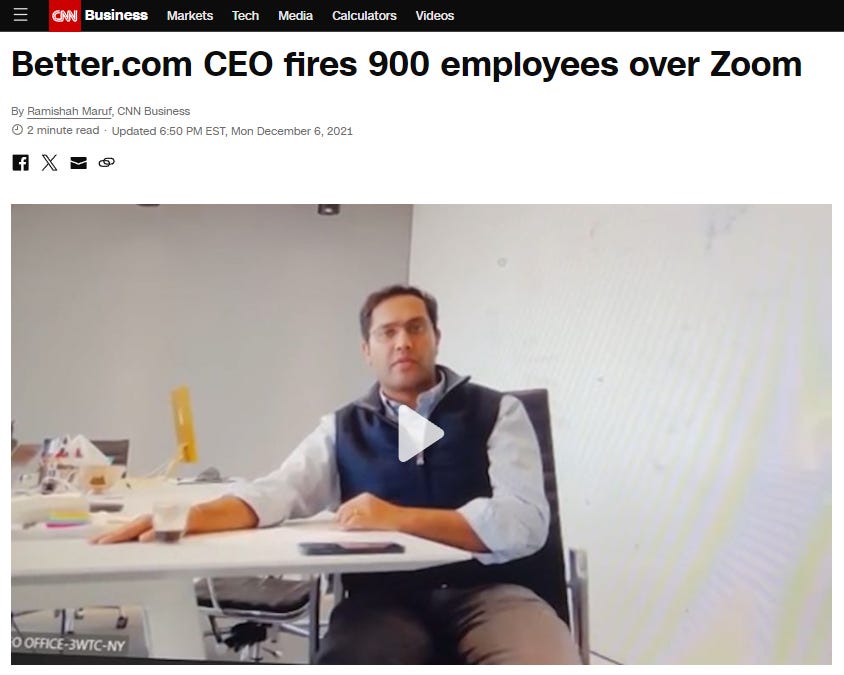Click the '2 minute read' label
The height and width of the screenshot is (675, 844).
coord(63,130)
